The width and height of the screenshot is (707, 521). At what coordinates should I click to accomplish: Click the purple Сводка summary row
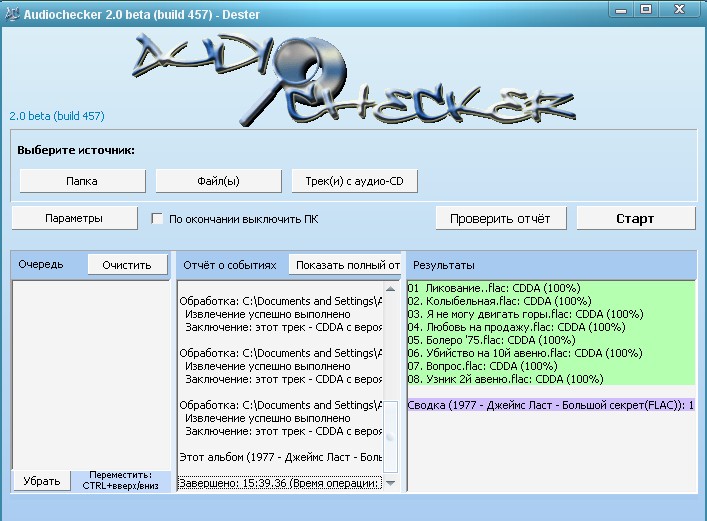point(550,404)
